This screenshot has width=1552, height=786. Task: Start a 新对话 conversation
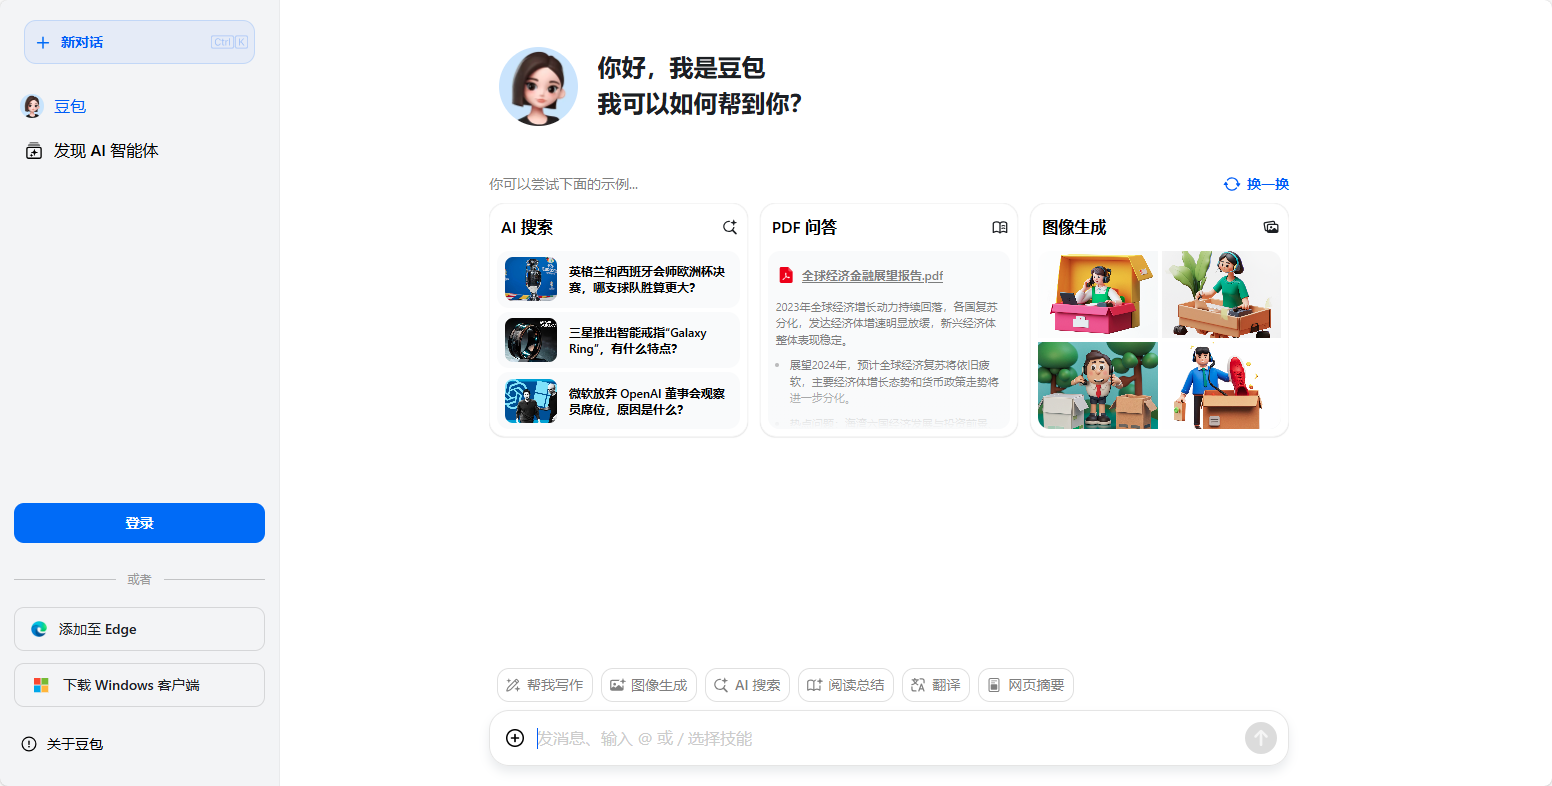click(x=139, y=42)
